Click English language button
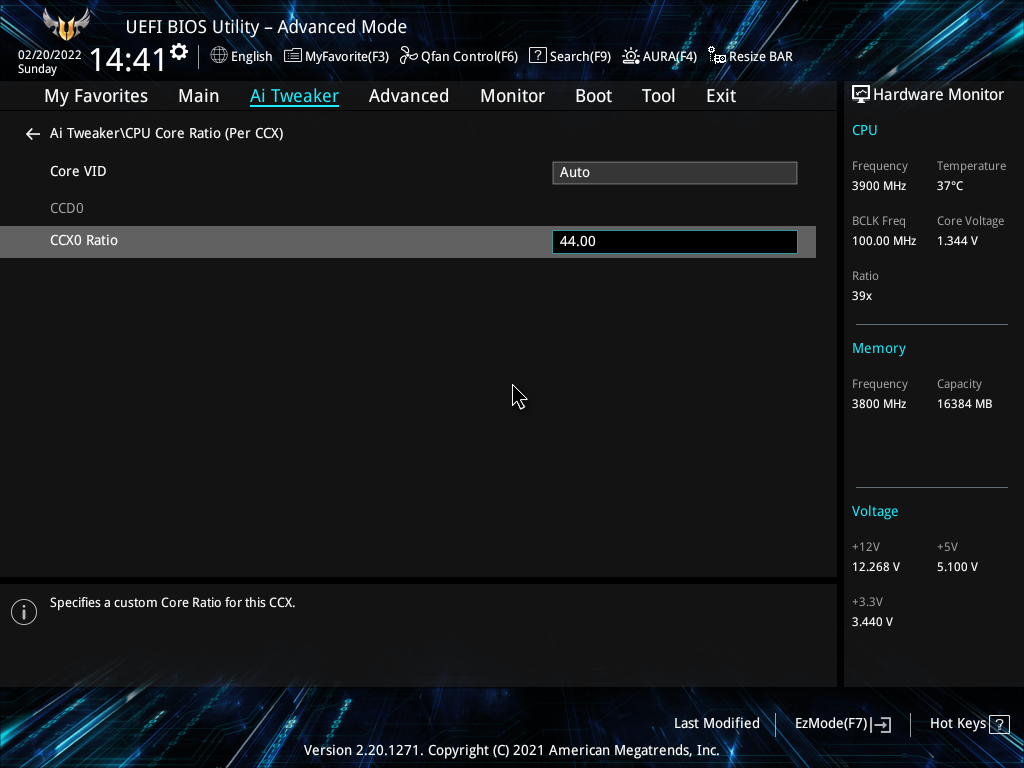The image size is (1024, 768). (x=251, y=56)
